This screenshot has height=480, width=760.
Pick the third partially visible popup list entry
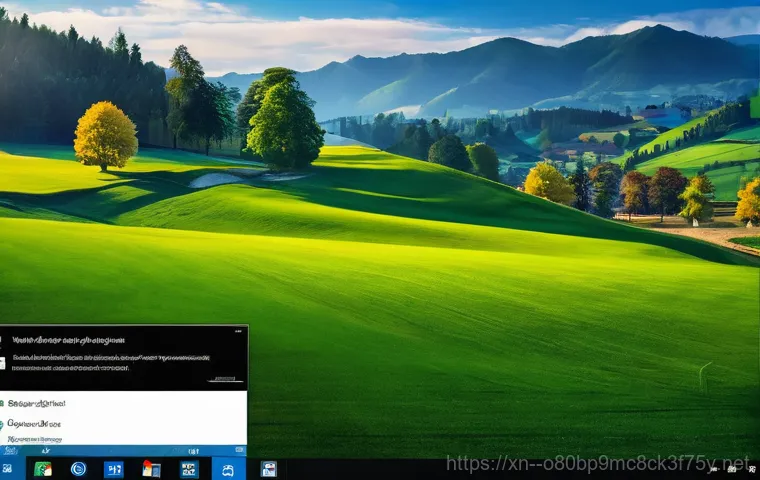tap(35, 438)
